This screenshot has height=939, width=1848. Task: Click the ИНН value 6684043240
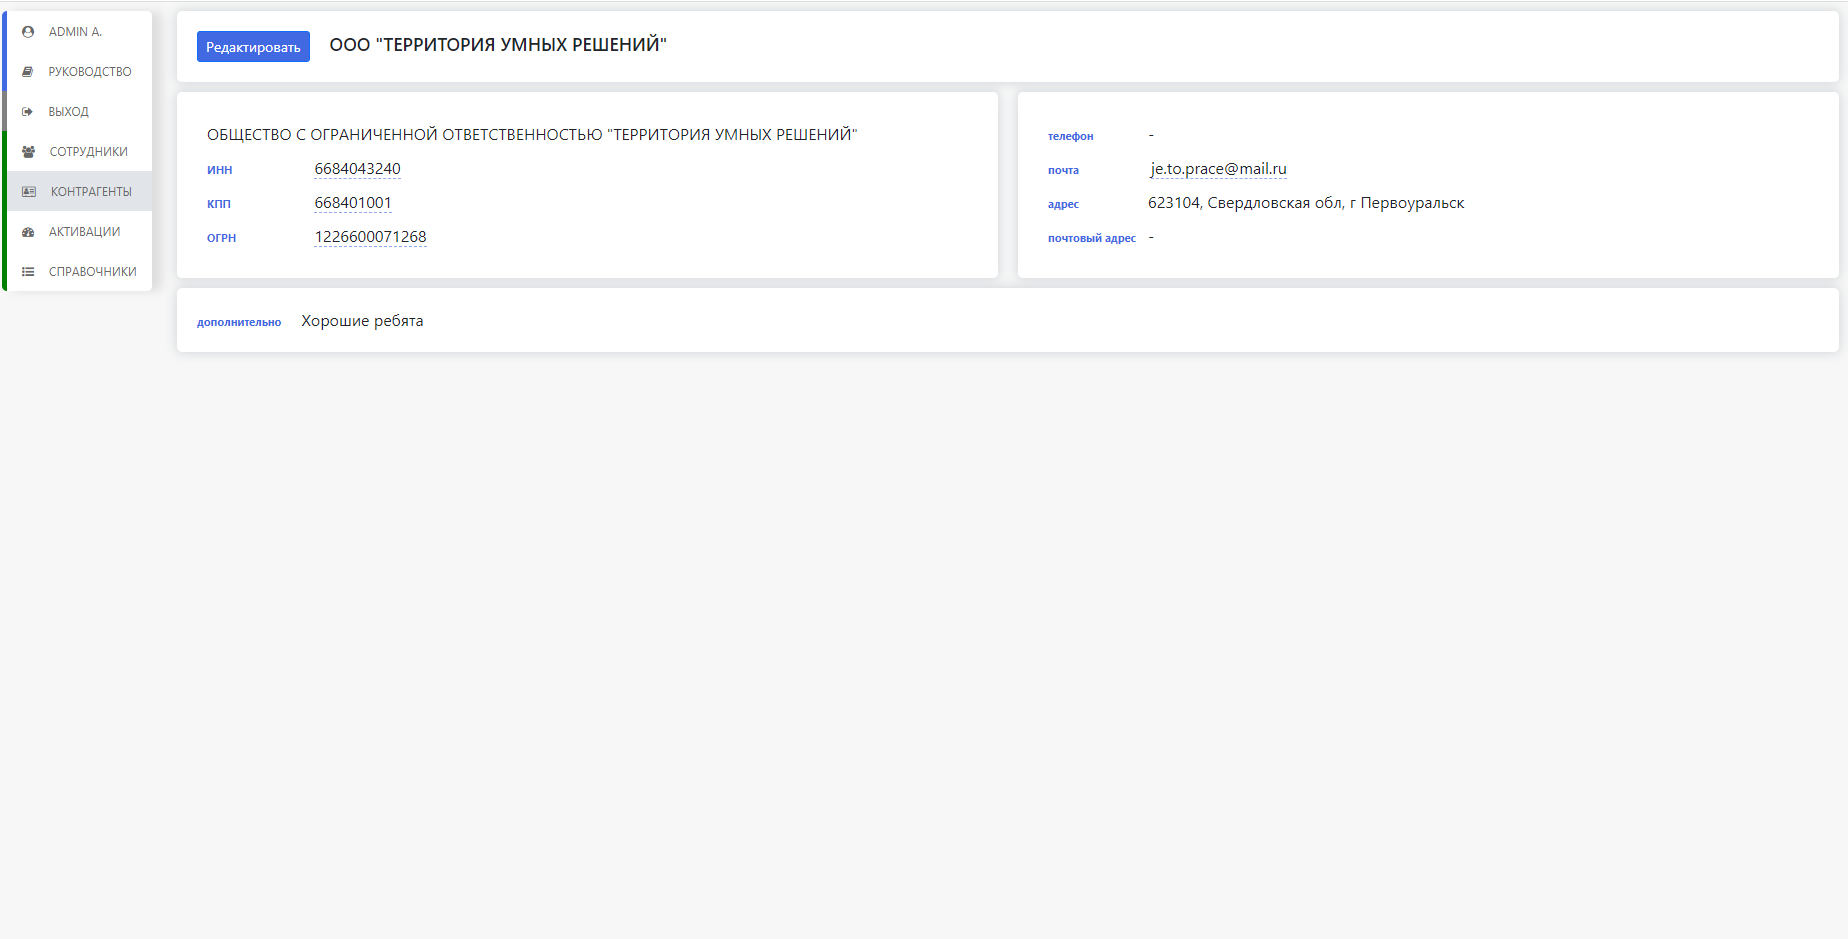point(357,169)
